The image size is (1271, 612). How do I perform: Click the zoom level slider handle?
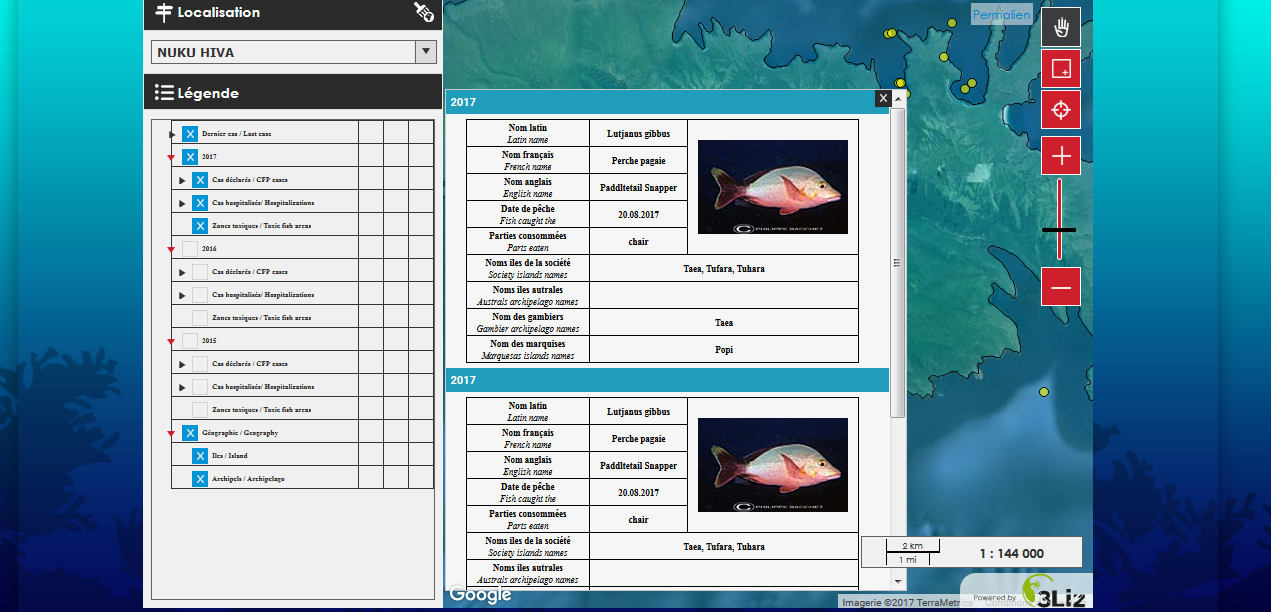(1059, 230)
